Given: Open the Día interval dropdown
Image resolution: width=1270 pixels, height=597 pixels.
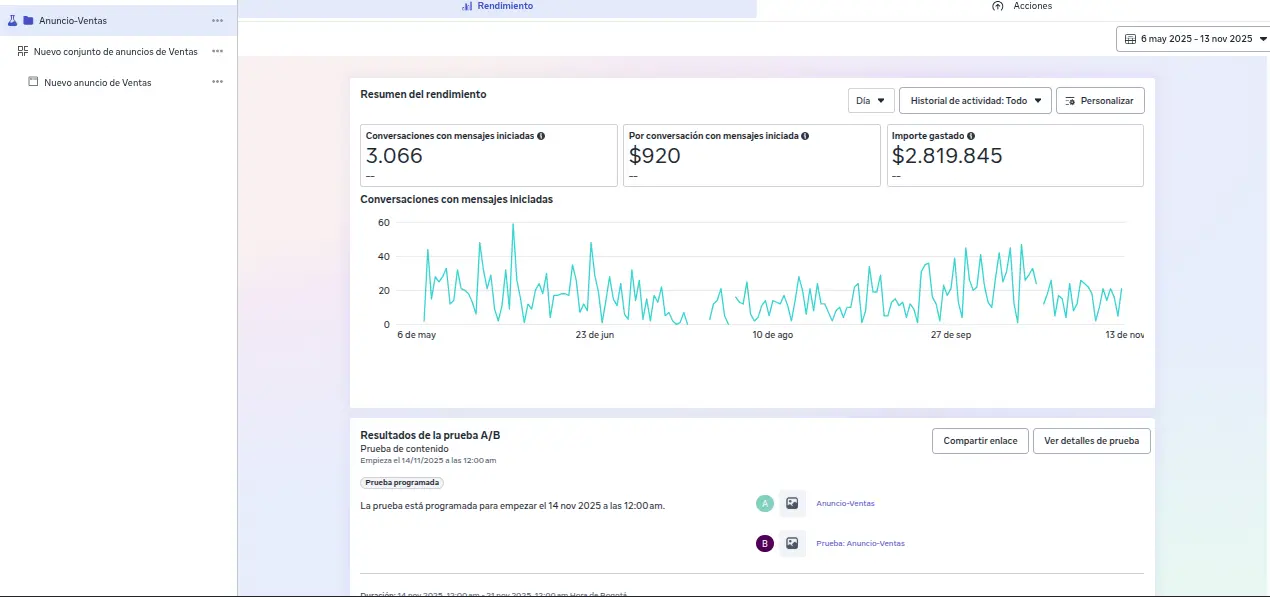Looking at the screenshot, I should [870, 100].
